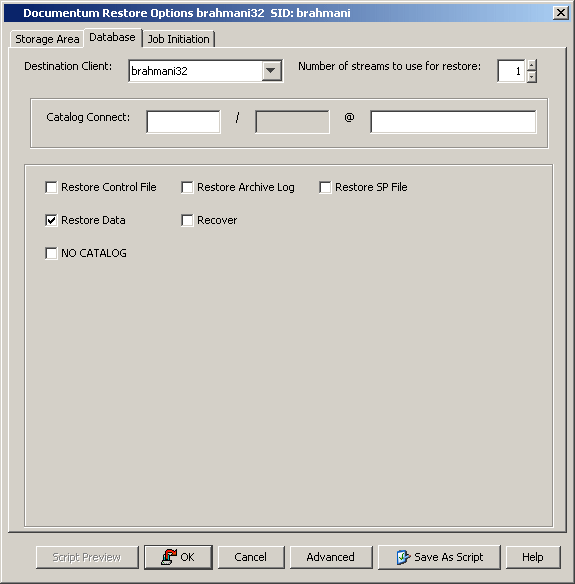This screenshot has width=575, height=584.
Task: Click the Catalog Connect service field after @
Action: (453, 121)
